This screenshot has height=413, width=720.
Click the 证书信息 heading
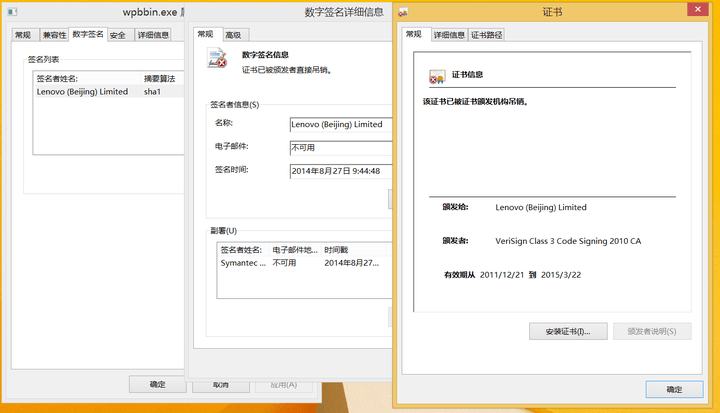coord(467,74)
